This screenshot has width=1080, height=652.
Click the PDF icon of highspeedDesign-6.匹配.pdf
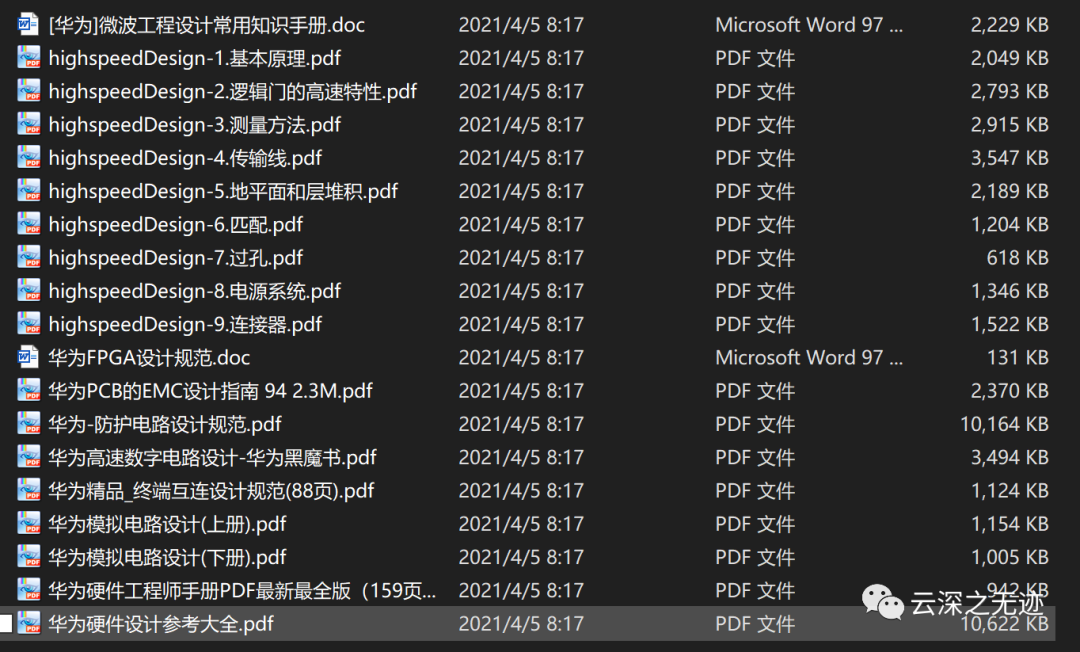point(28,224)
